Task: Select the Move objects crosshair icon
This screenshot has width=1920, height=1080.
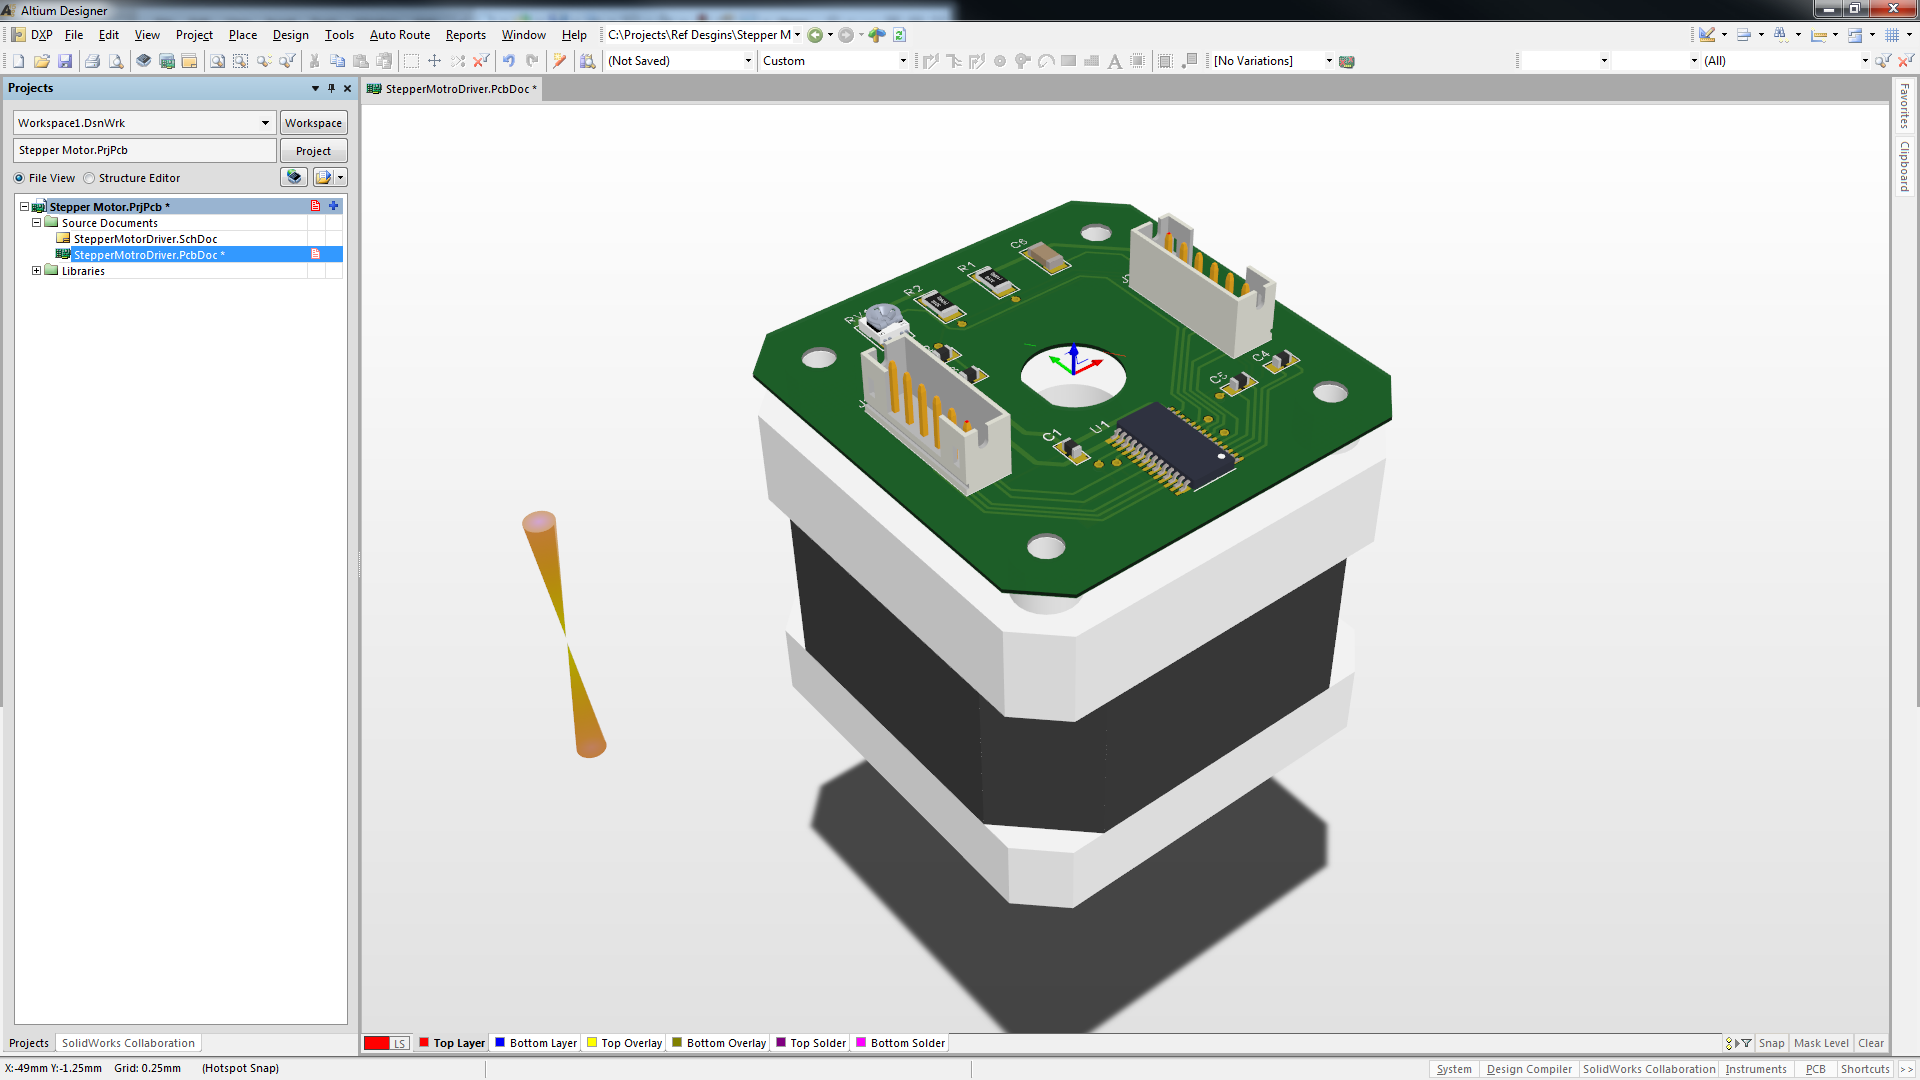Action: 434,61
